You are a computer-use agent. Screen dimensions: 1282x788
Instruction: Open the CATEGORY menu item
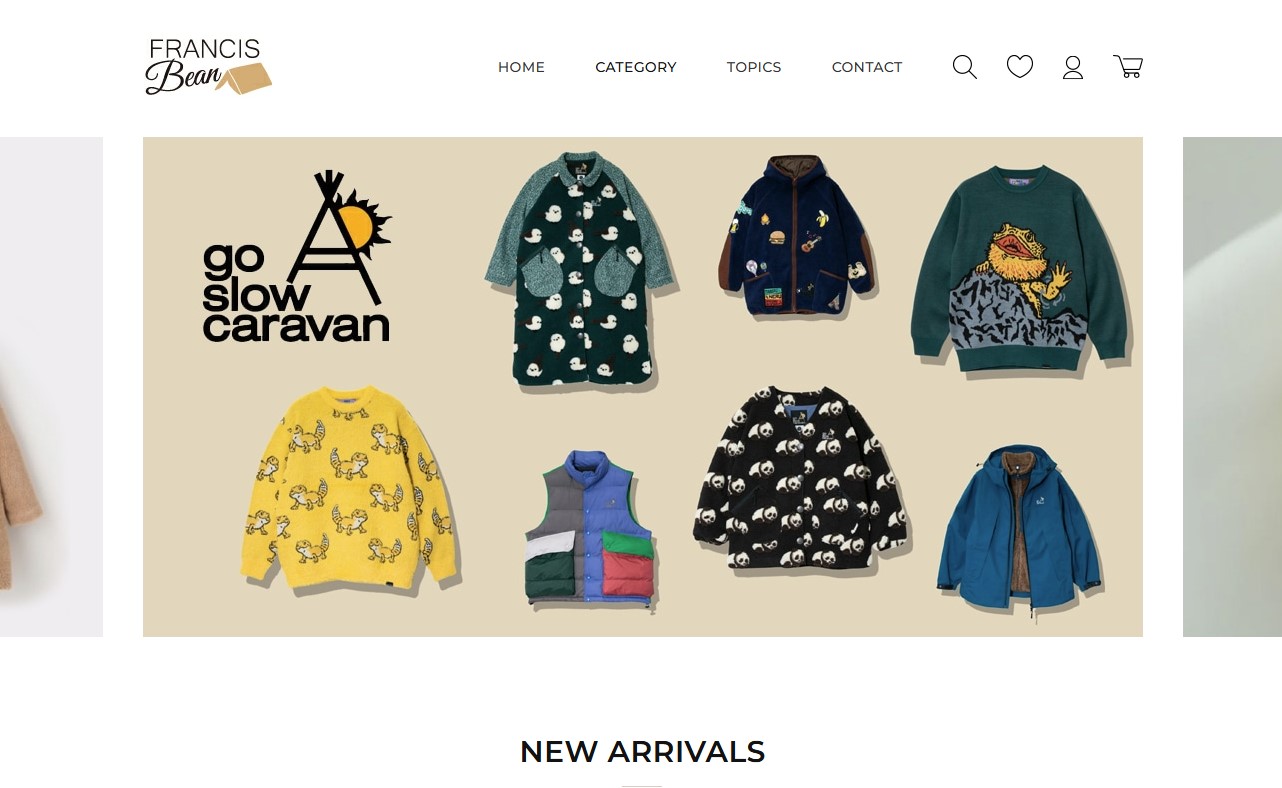[x=636, y=67]
